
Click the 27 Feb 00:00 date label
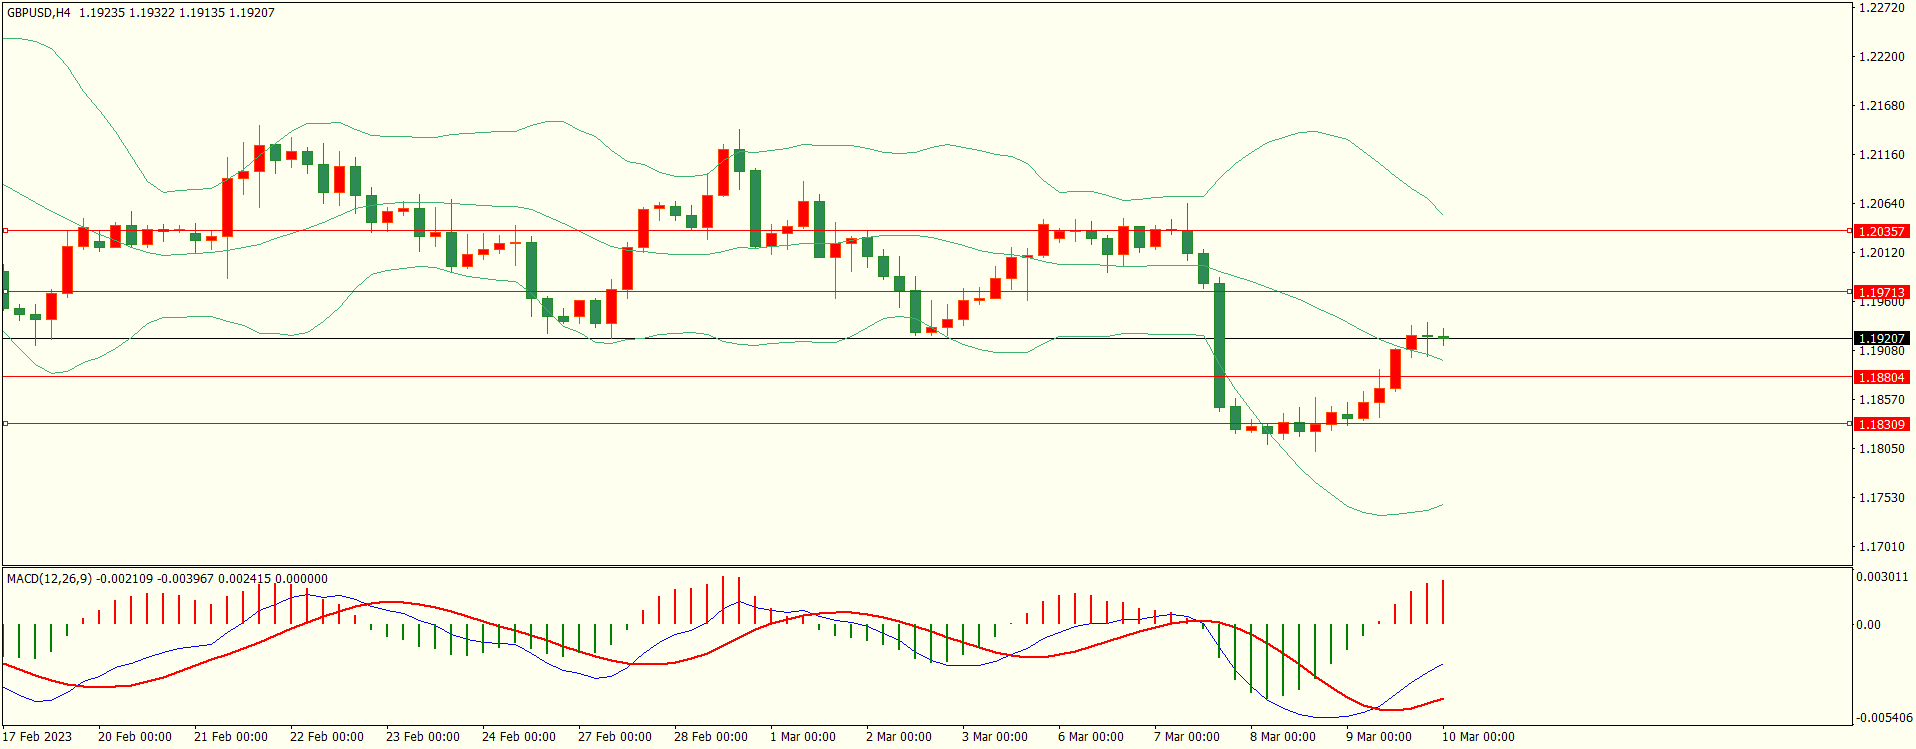(615, 737)
